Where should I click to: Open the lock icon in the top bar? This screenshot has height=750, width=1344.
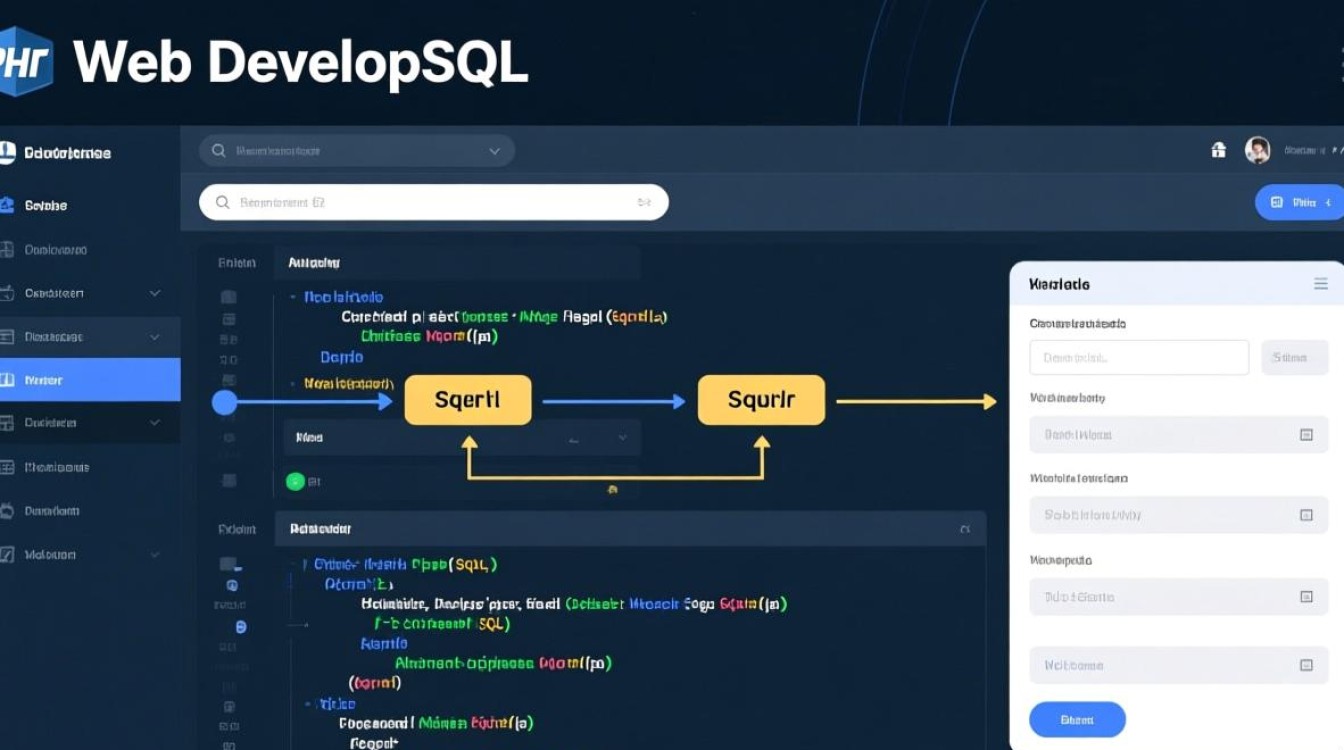[x=1219, y=148]
